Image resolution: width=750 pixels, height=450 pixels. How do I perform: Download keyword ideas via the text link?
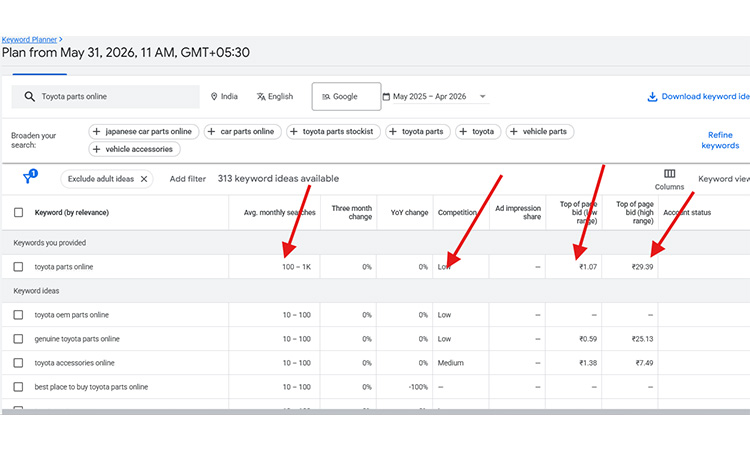(706, 97)
